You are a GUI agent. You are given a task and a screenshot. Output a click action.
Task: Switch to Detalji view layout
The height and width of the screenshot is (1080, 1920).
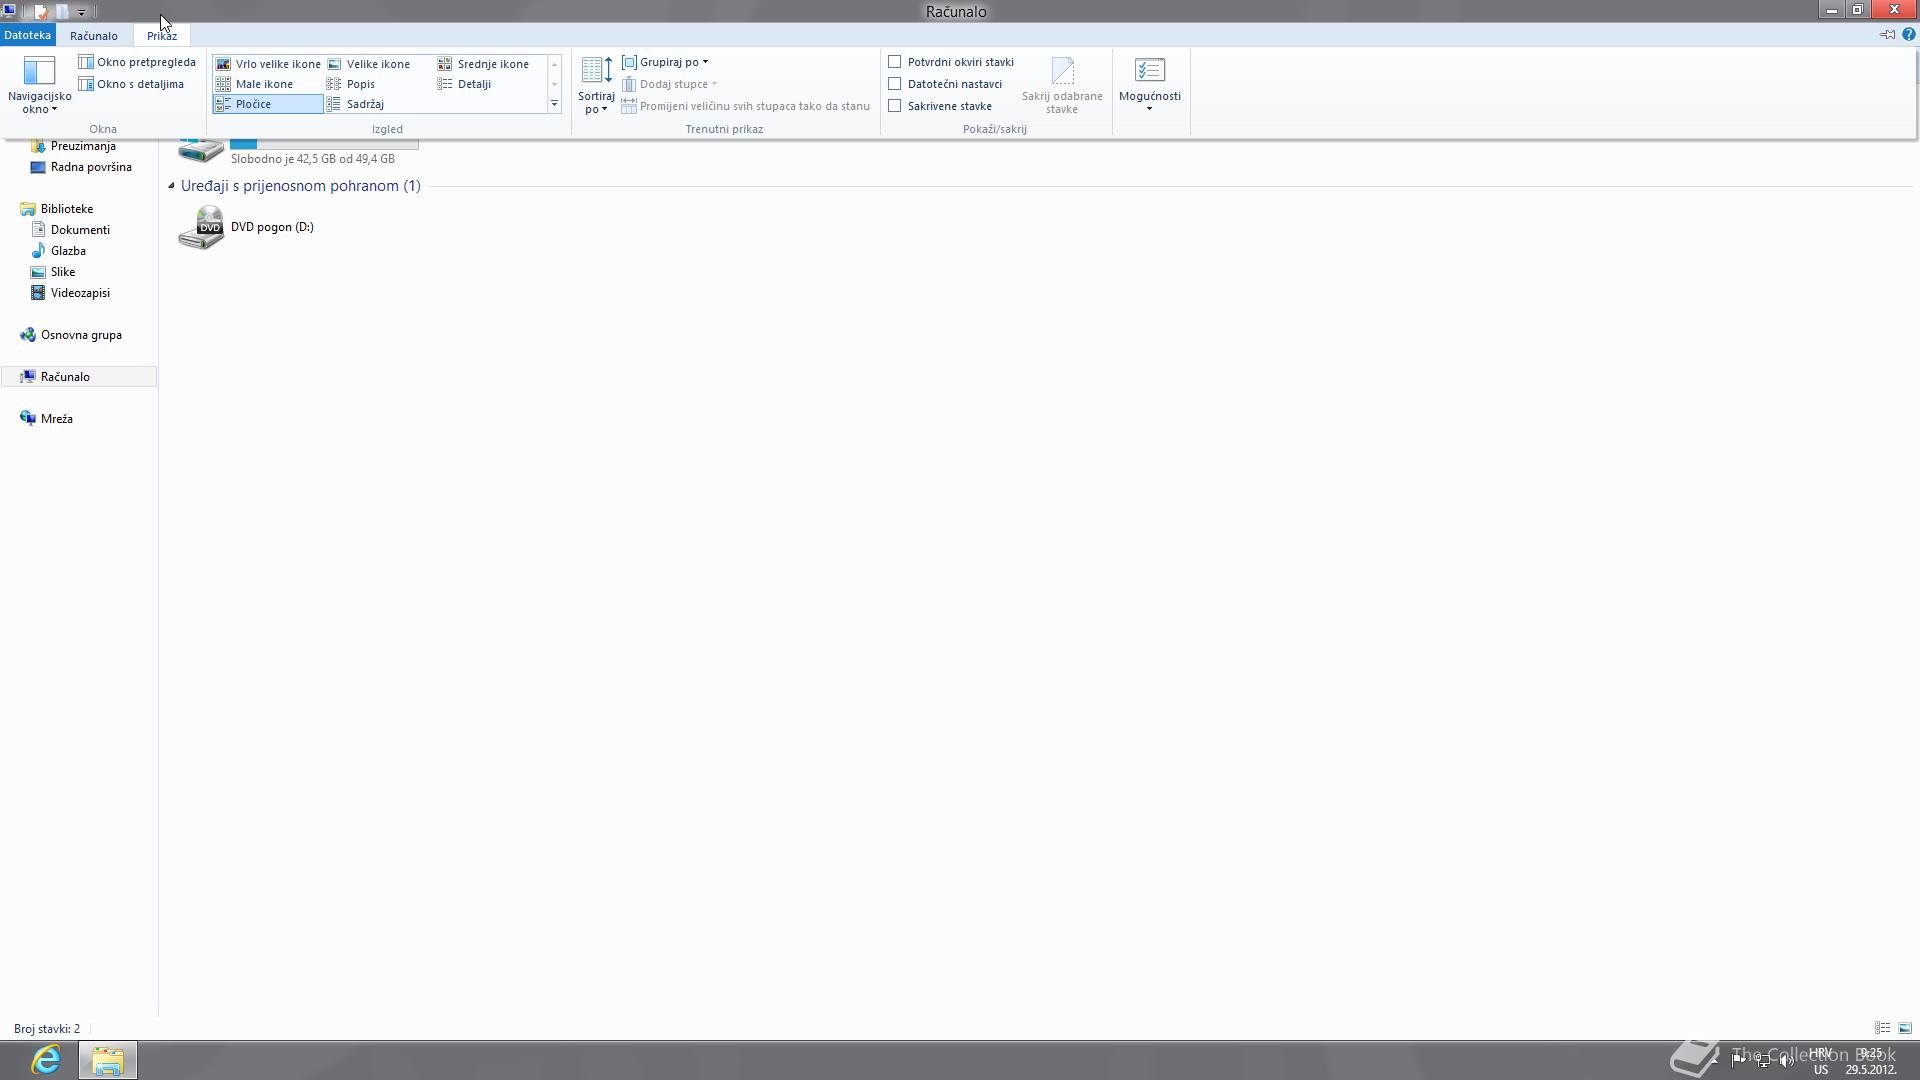coord(473,84)
